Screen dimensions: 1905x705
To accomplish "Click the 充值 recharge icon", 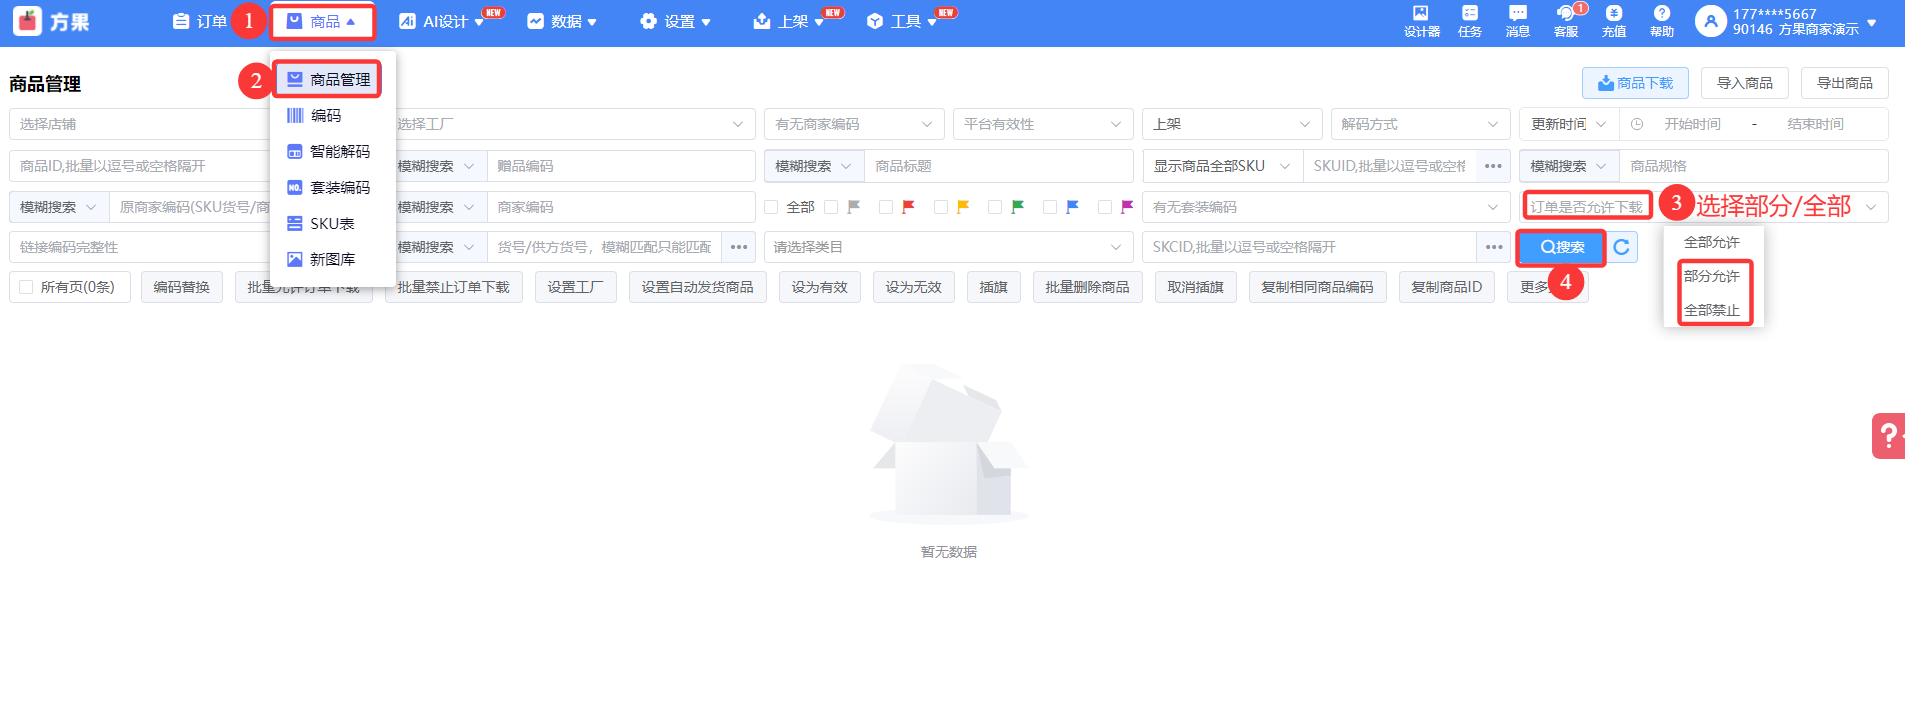I will coord(1614,20).
